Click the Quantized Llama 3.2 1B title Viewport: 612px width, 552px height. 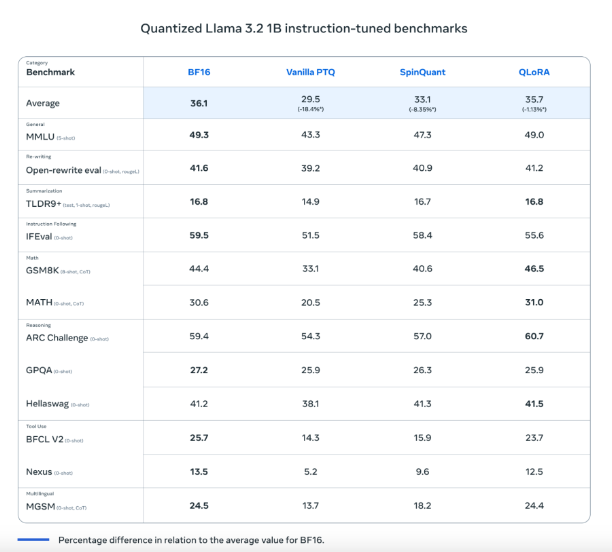tap(305, 28)
